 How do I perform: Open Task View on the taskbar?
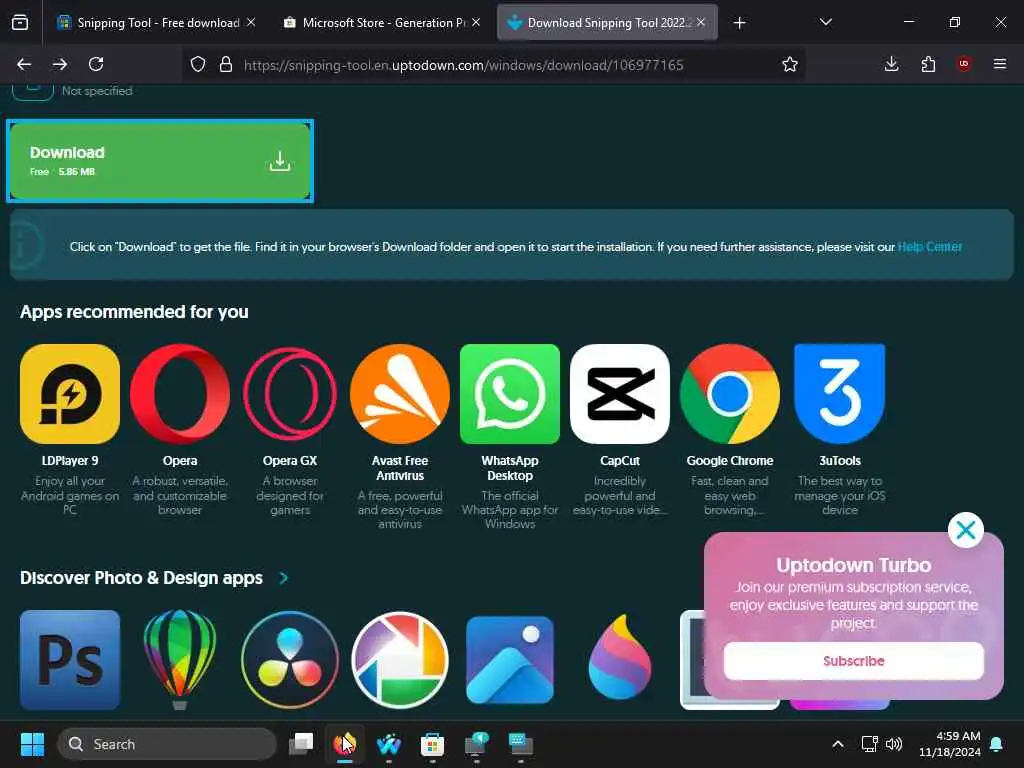point(301,744)
